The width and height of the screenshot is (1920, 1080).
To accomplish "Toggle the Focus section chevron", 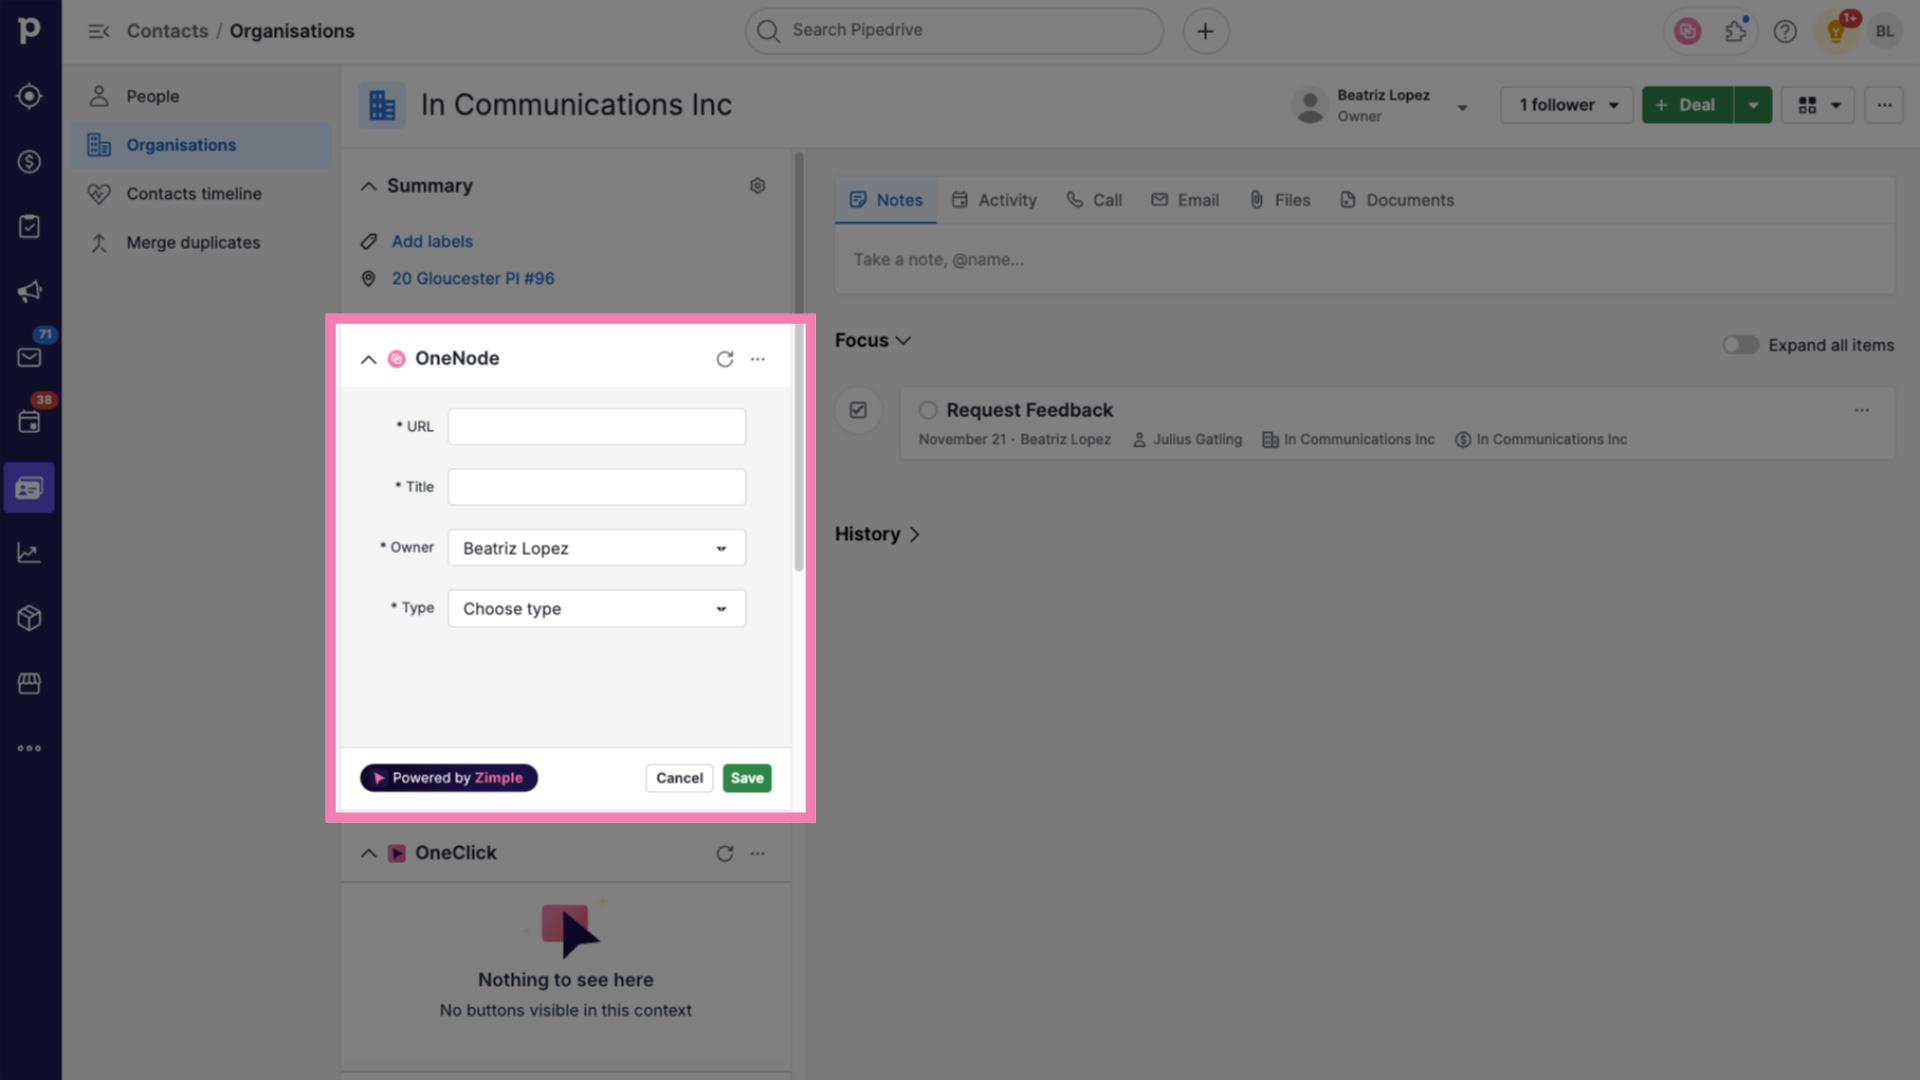I will pyautogui.click(x=906, y=340).
